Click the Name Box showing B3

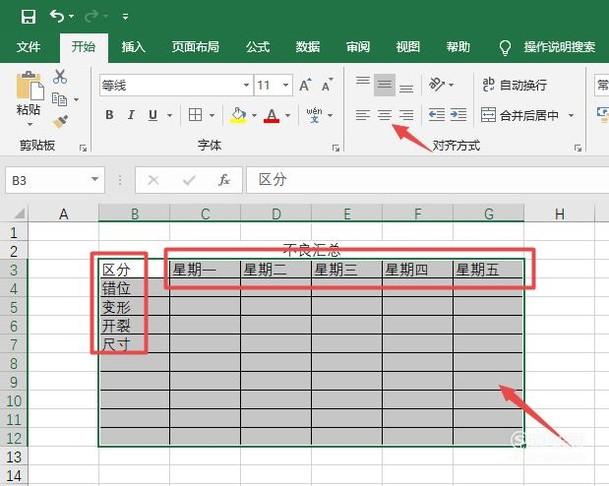[47, 180]
